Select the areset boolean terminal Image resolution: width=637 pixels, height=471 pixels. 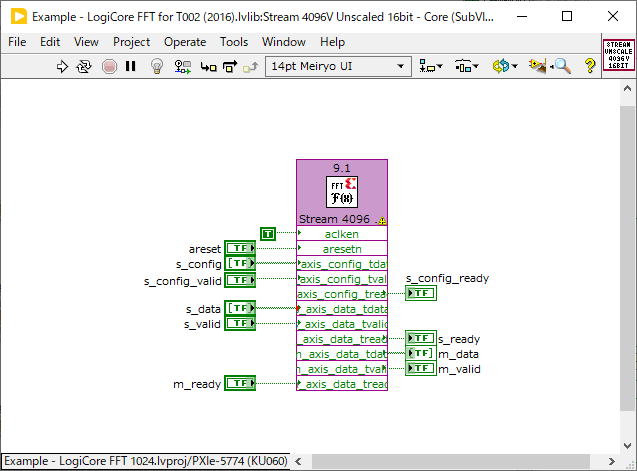[240, 248]
